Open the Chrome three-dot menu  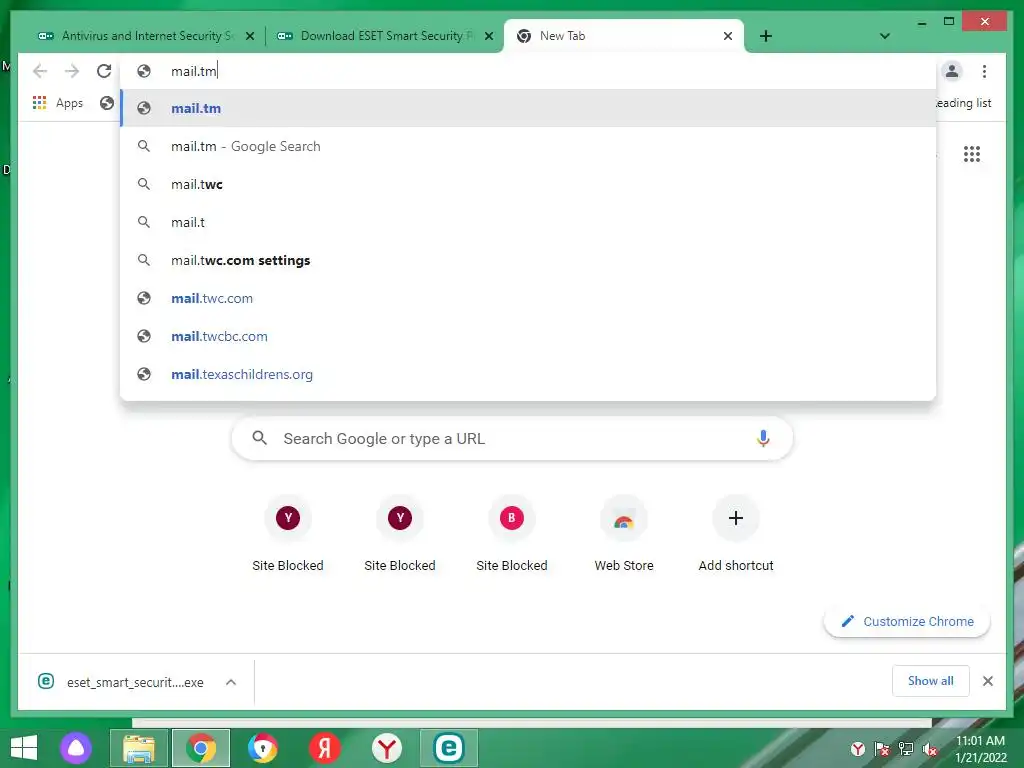click(984, 71)
